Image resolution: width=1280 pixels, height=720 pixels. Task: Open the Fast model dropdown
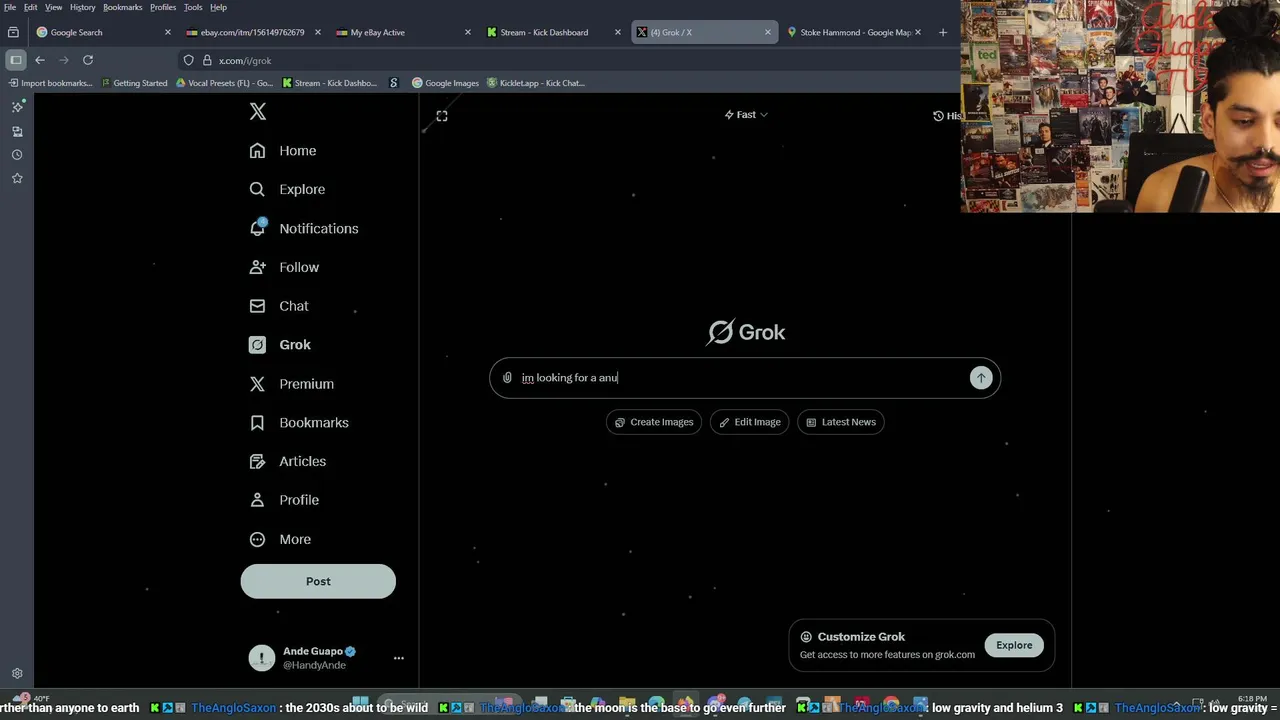[x=746, y=115]
